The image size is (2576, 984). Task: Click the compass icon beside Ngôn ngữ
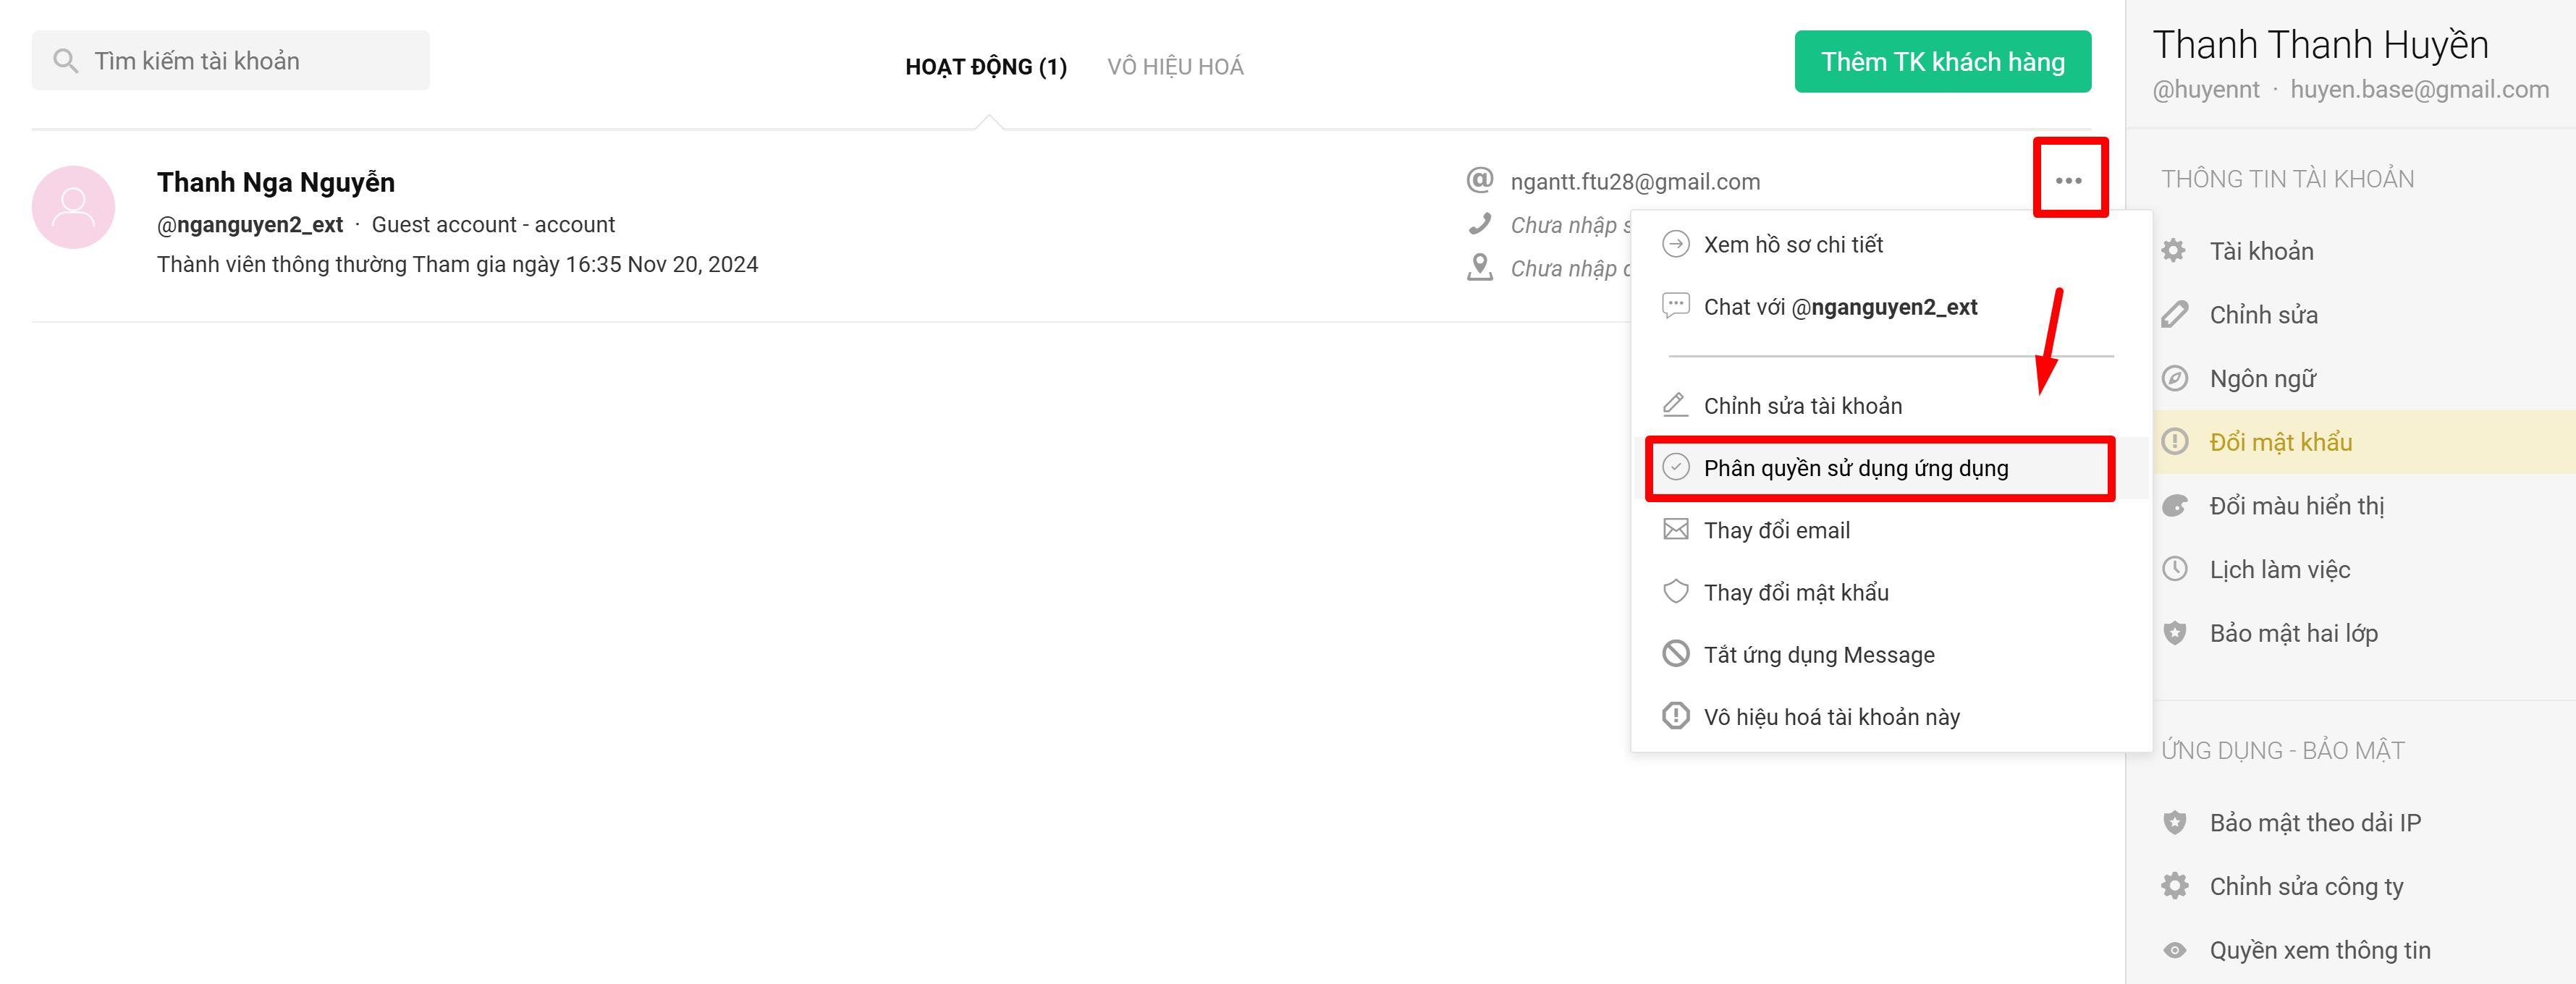[x=2174, y=379]
